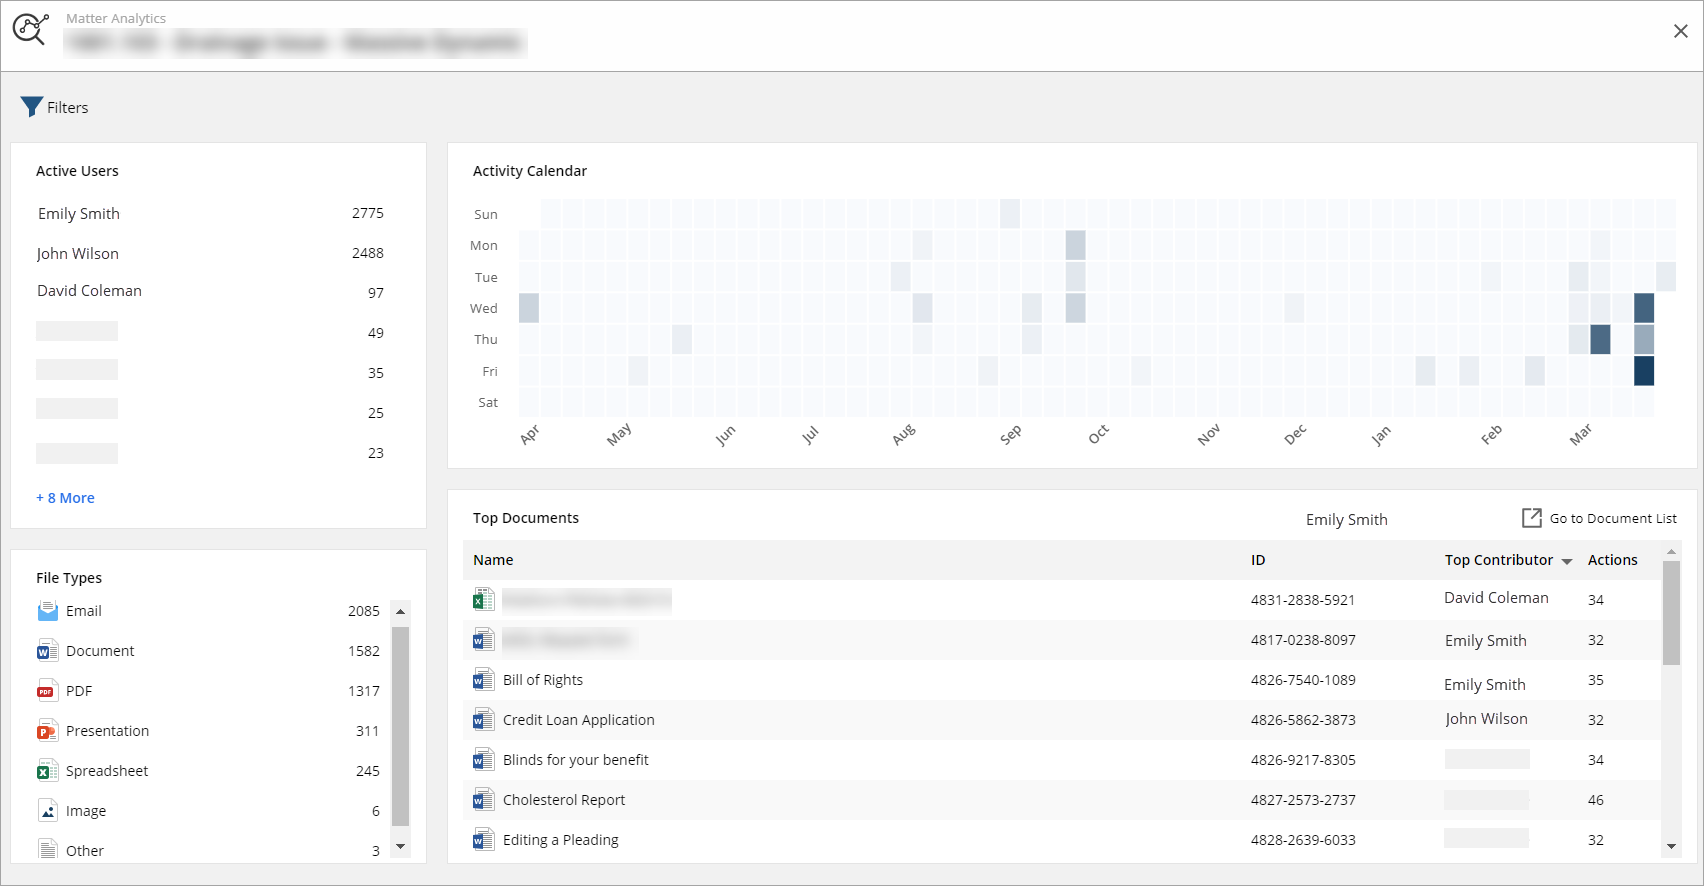
Task: Click the Actions column header
Action: click(1613, 560)
